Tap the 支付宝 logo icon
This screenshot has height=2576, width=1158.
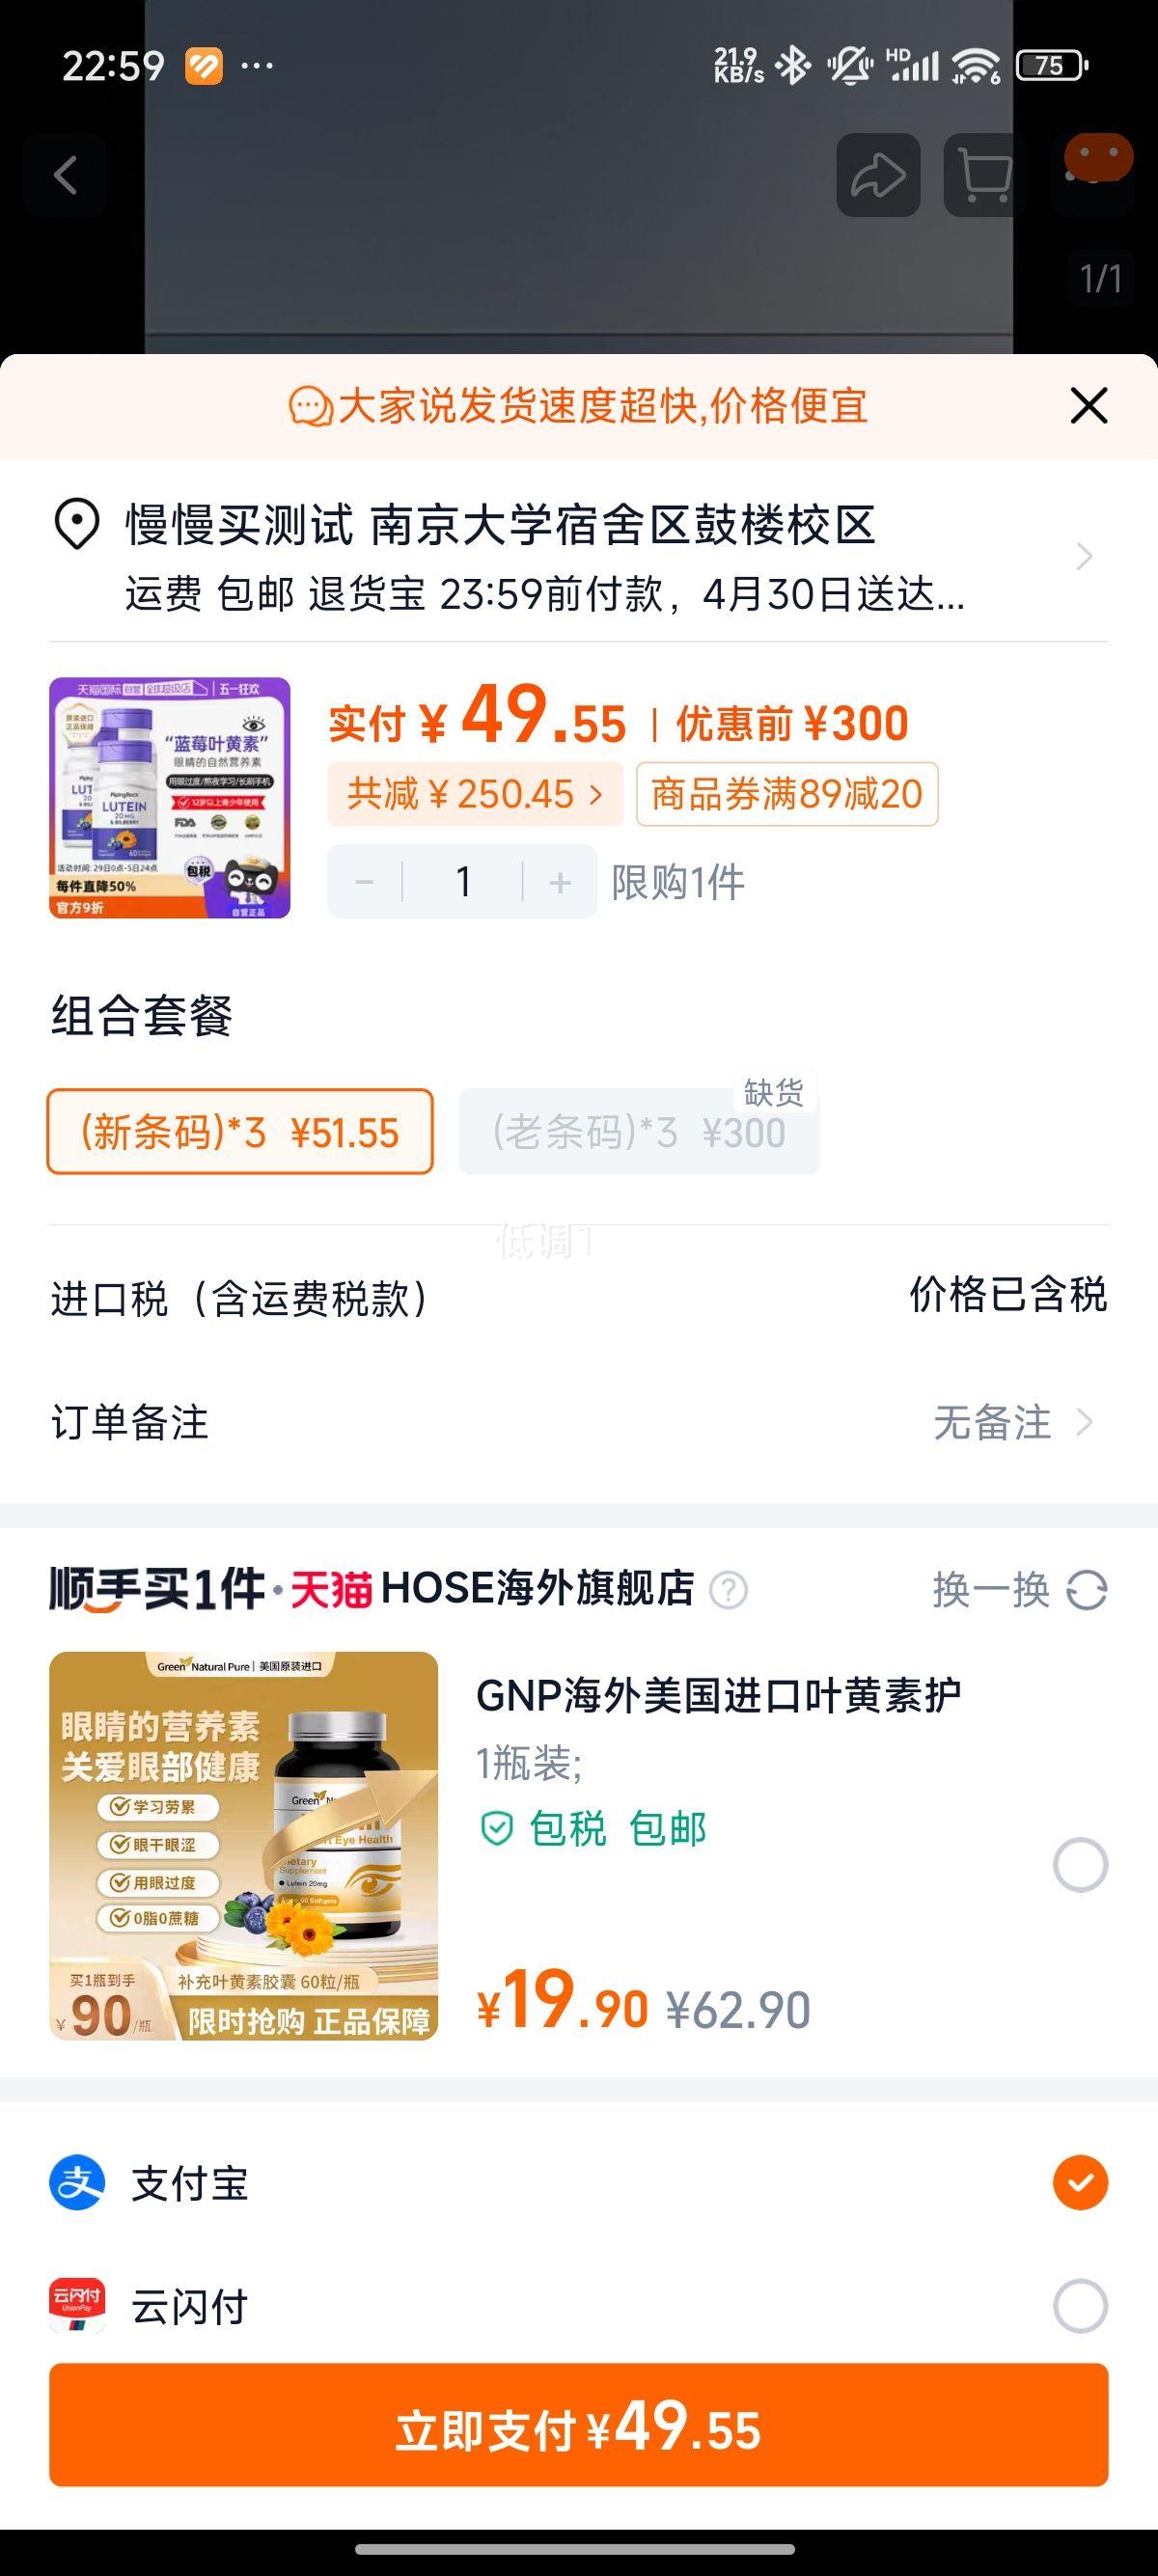tap(77, 2182)
